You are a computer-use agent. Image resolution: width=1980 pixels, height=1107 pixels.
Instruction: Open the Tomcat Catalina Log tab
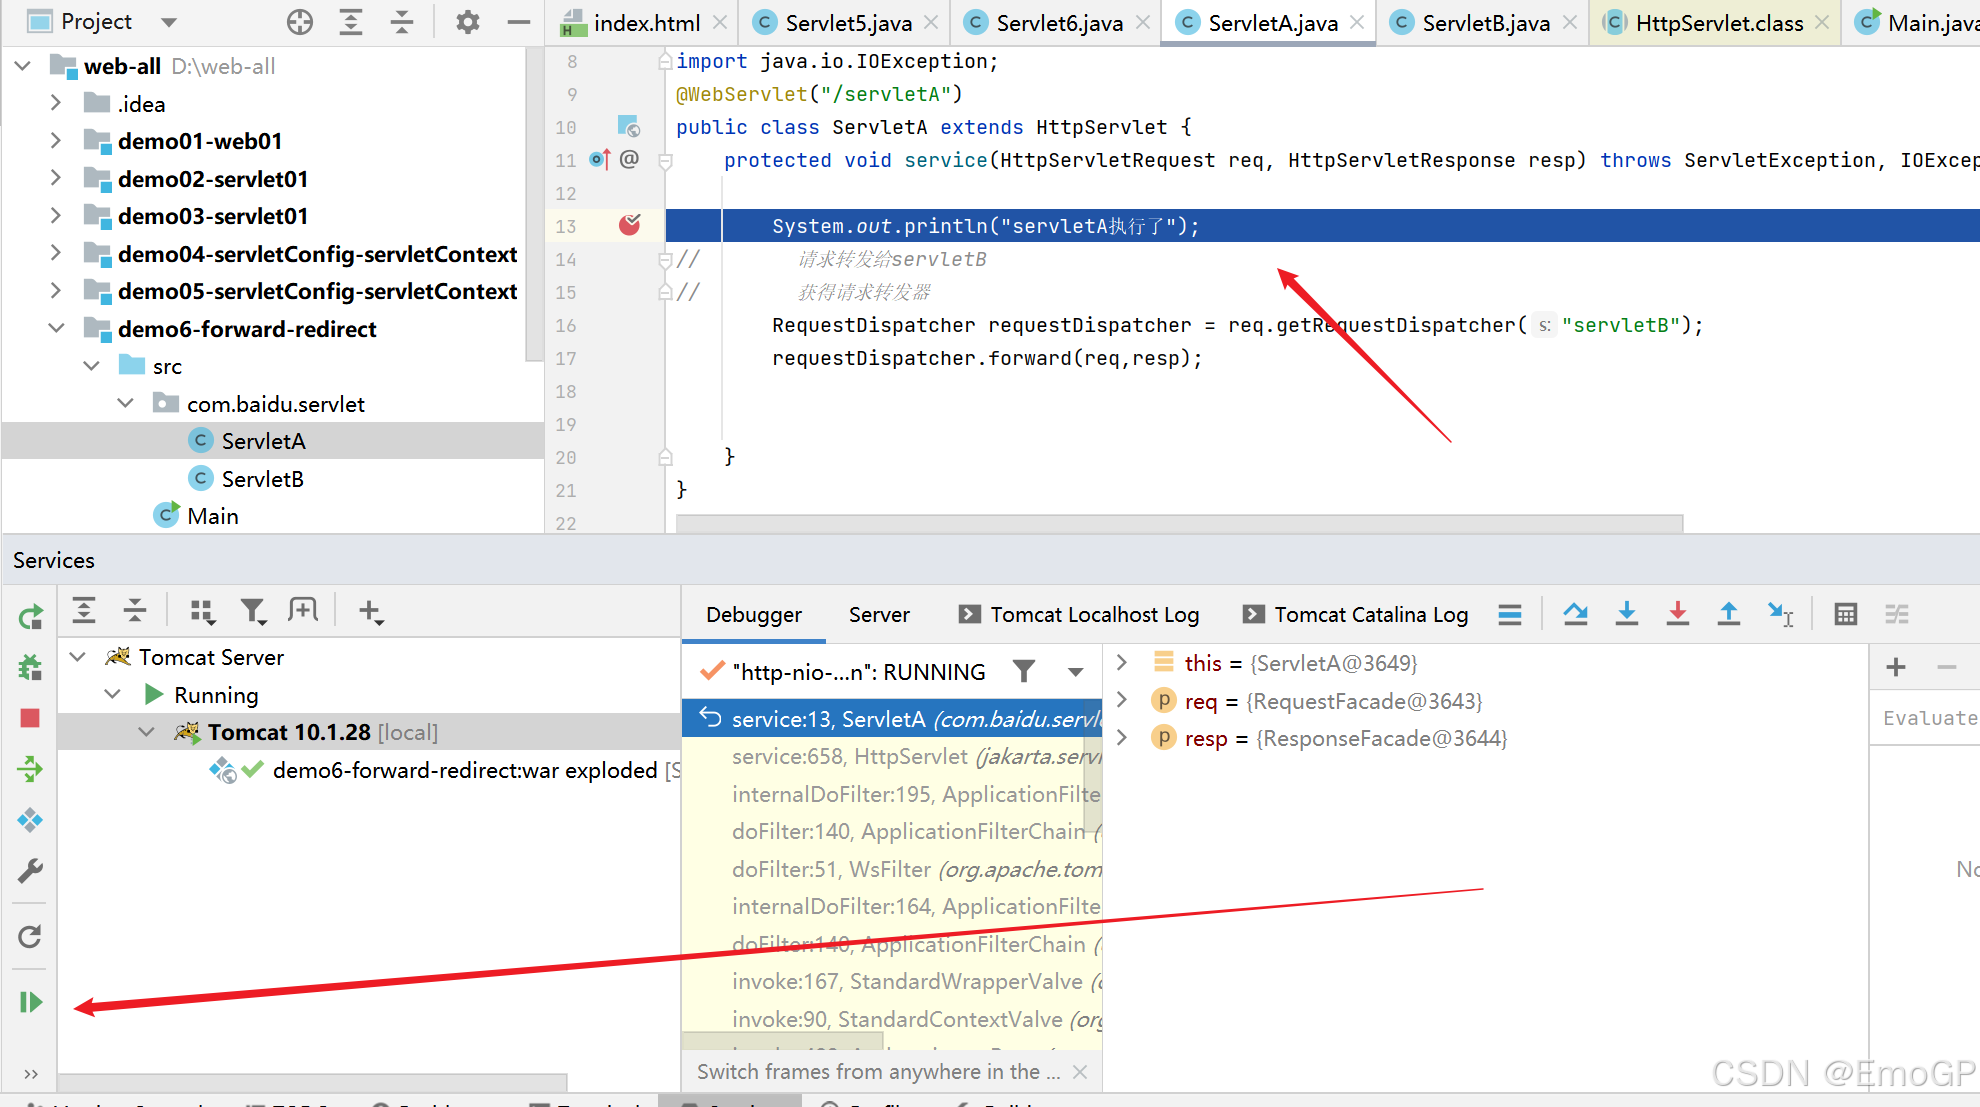(1370, 614)
